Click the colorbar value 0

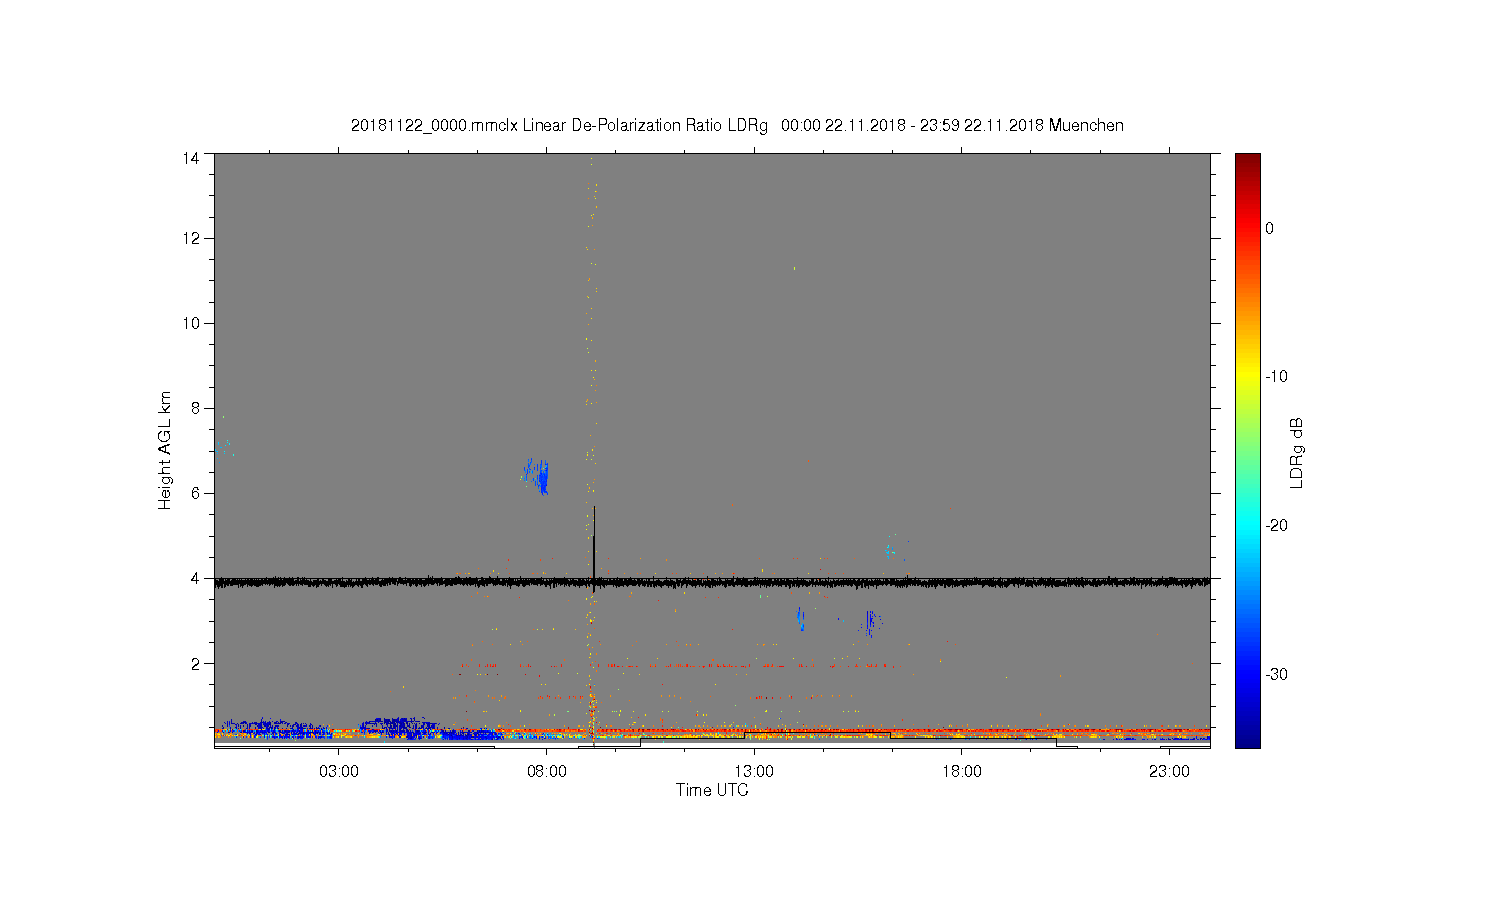pyautogui.click(x=1269, y=228)
